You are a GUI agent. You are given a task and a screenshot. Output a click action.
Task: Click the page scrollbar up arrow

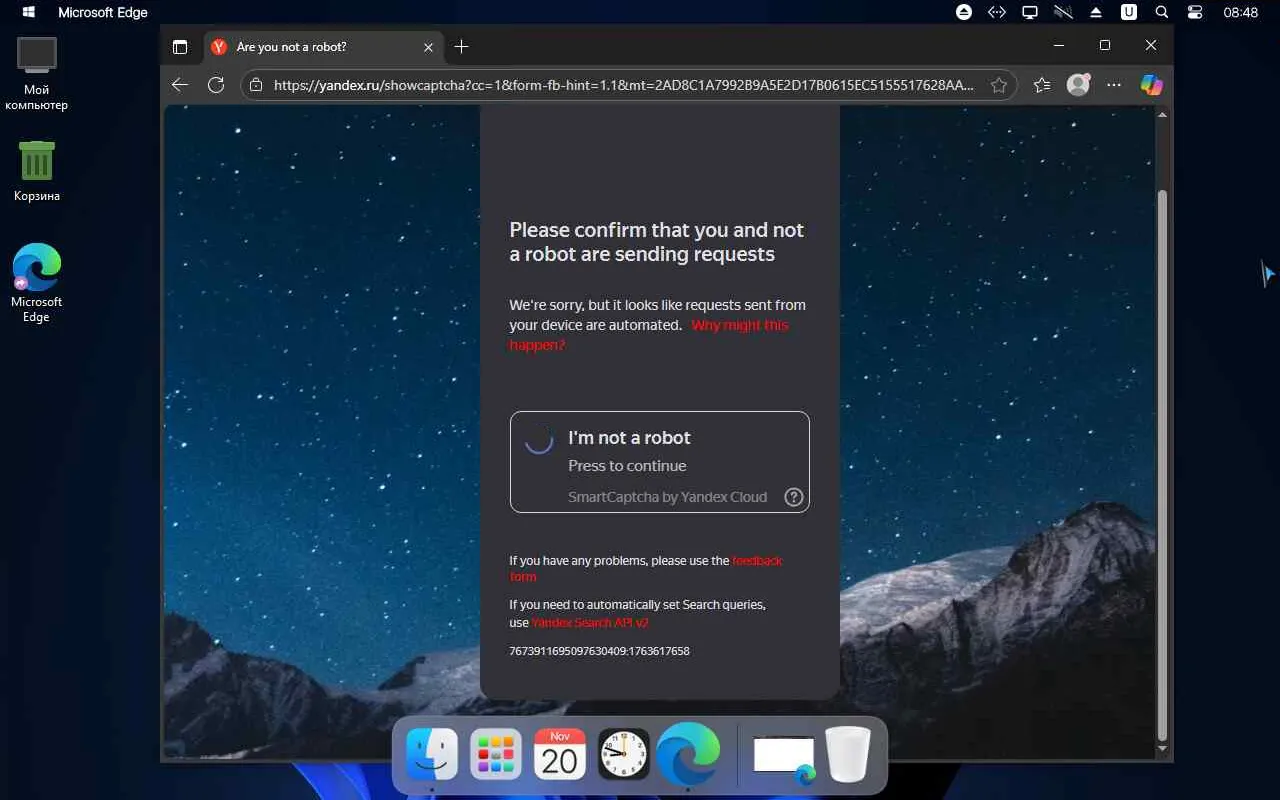point(1162,114)
